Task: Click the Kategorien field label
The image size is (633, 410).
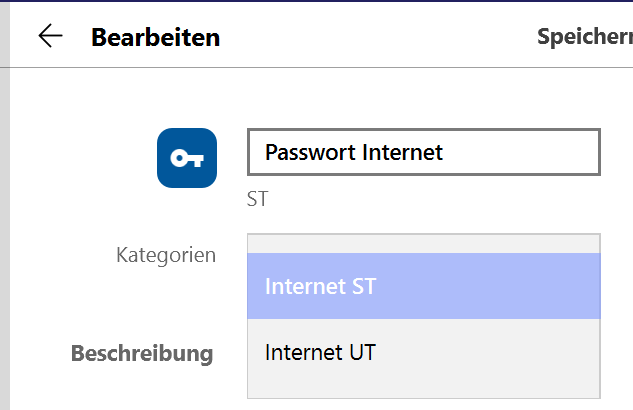Action: tap(166, 255)
